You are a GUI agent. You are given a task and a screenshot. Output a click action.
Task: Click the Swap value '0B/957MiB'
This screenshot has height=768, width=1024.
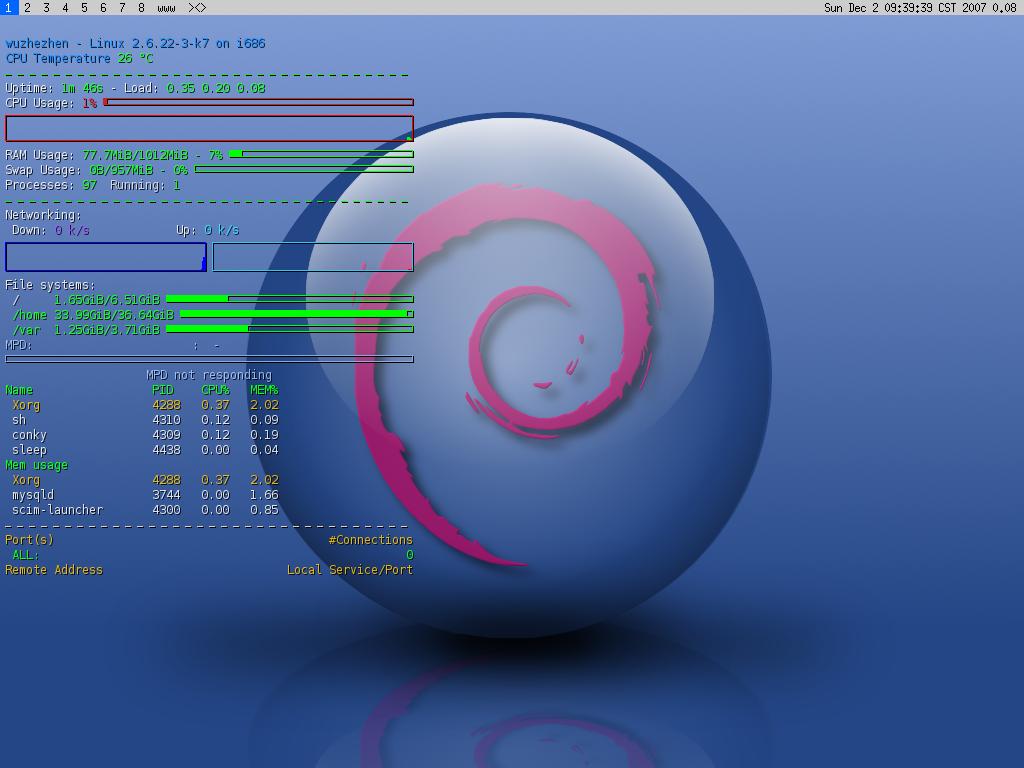(x=121, y=170)
